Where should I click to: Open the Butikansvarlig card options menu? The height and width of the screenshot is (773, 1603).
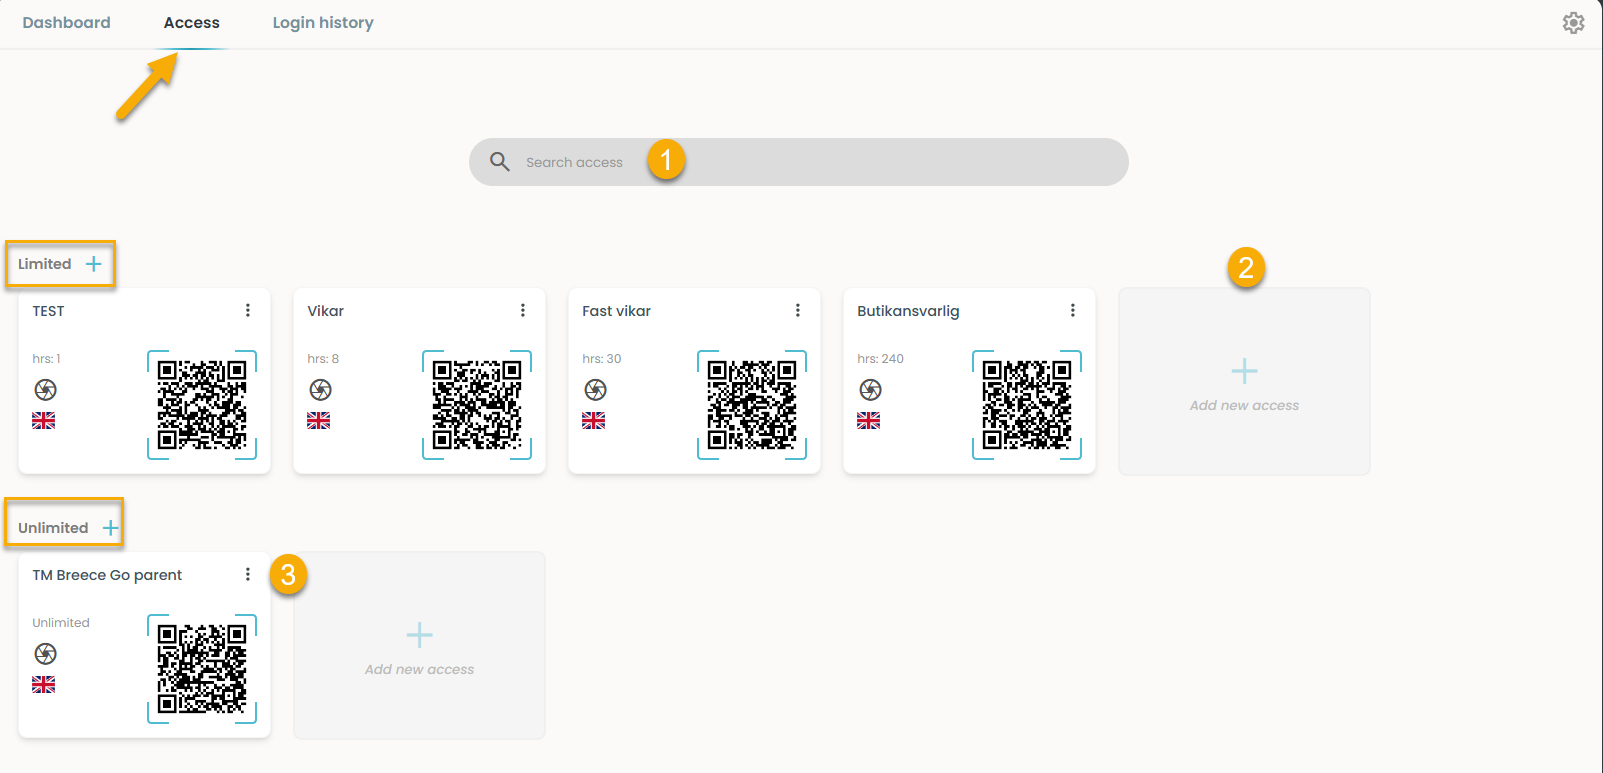coord(1073,310)
